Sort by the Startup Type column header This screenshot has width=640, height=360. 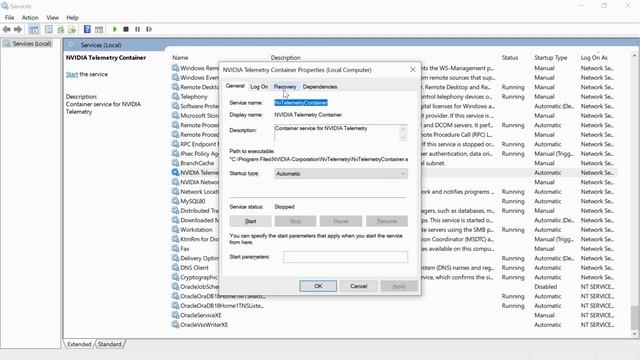coord(551,58)
